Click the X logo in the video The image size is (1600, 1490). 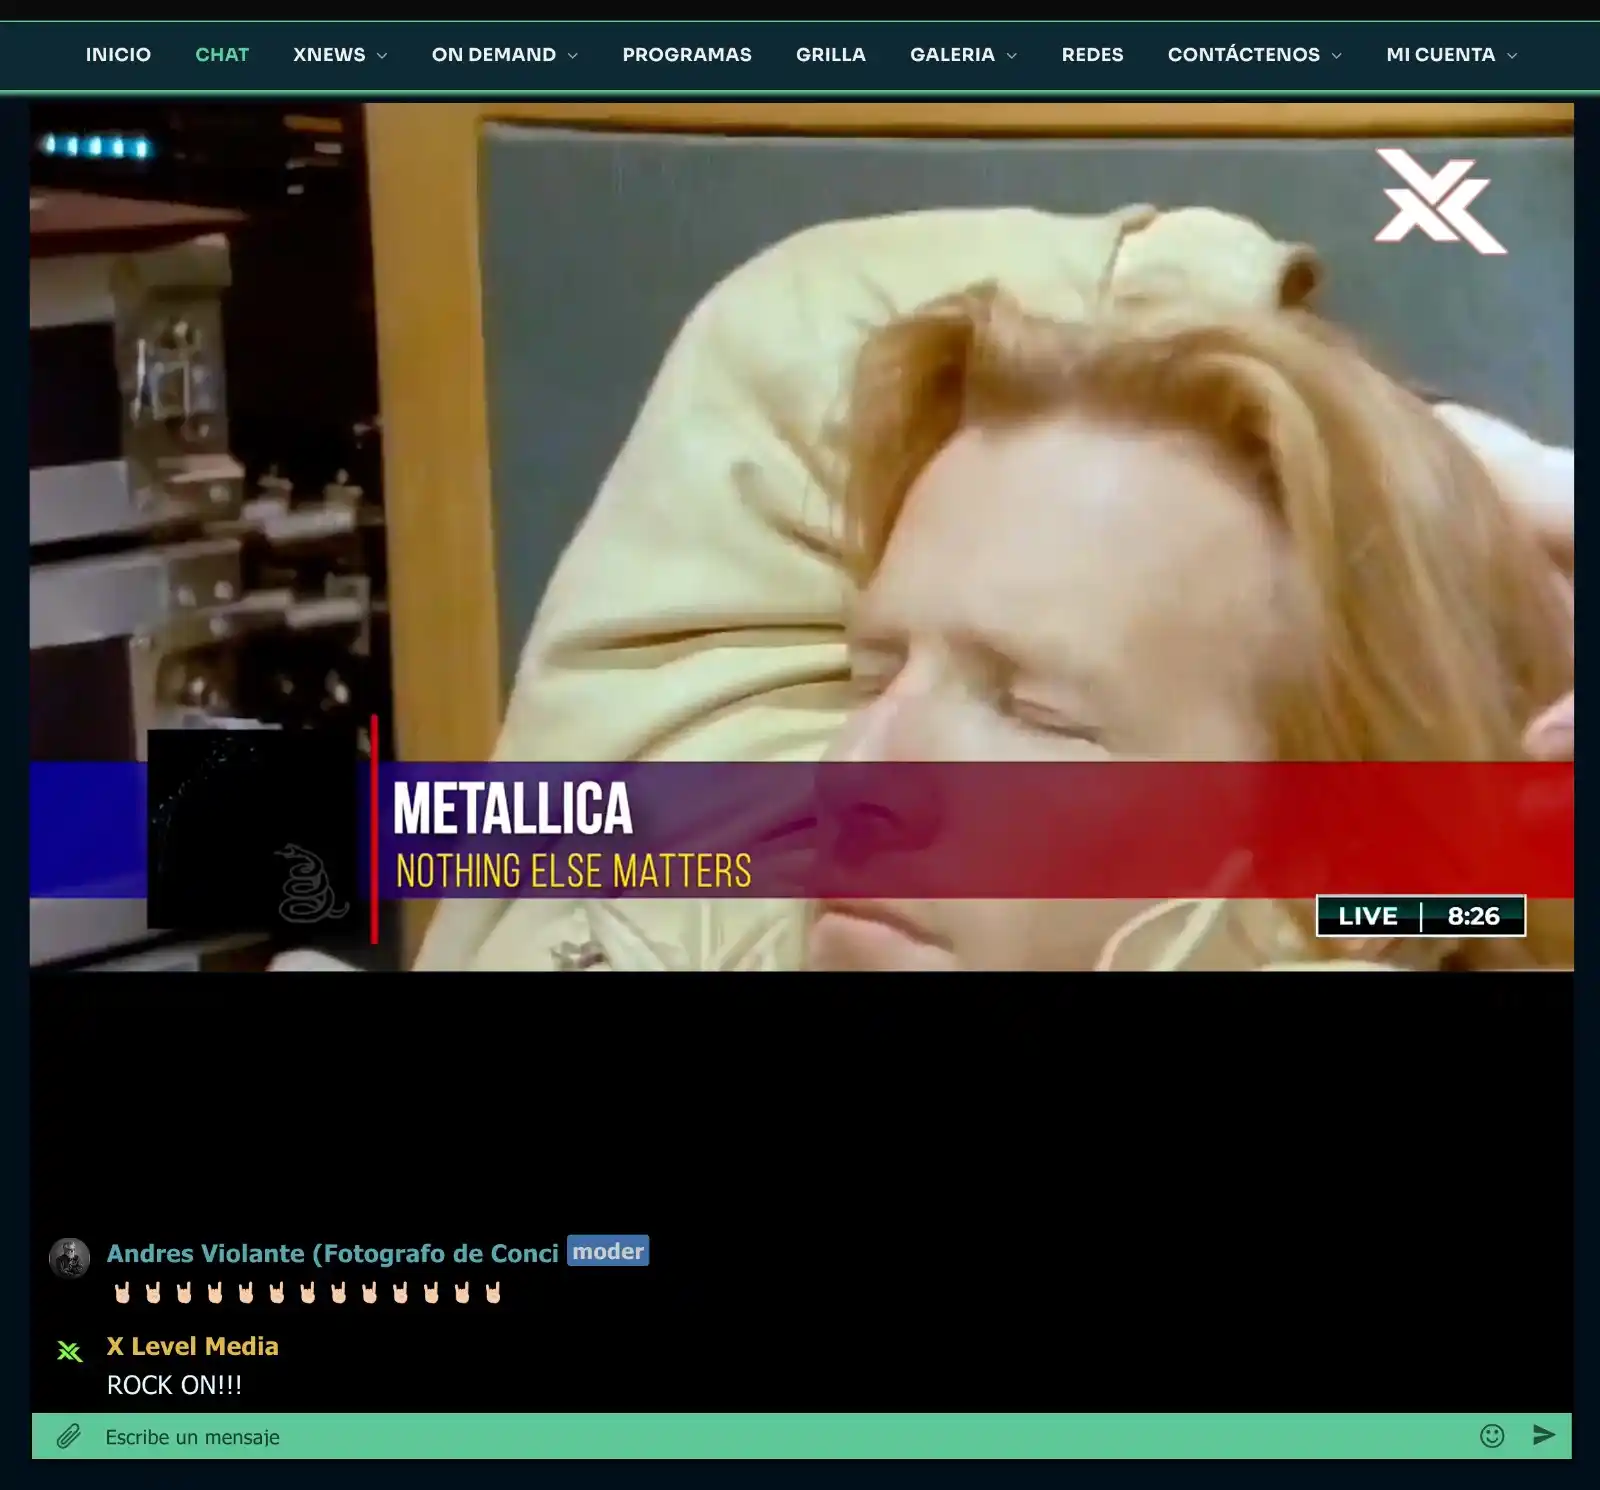[1440, 200]
